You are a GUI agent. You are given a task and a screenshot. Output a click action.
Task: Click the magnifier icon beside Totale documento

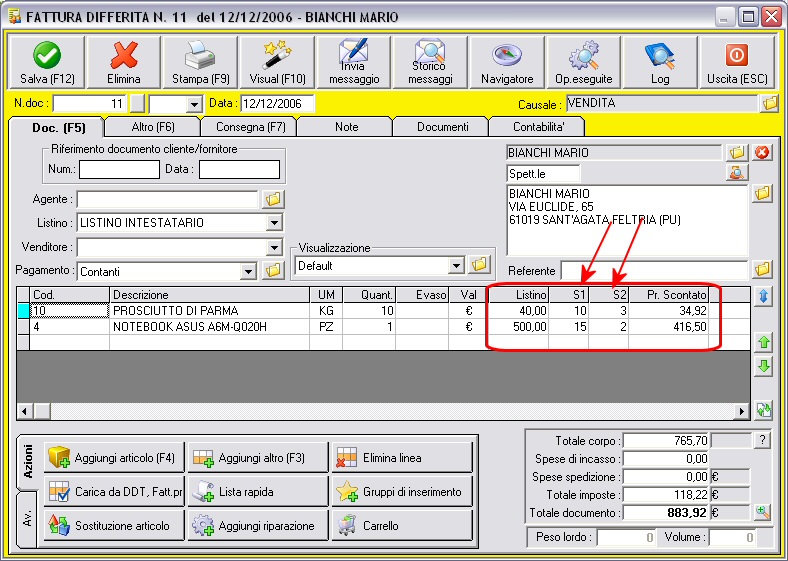(763, 513)
